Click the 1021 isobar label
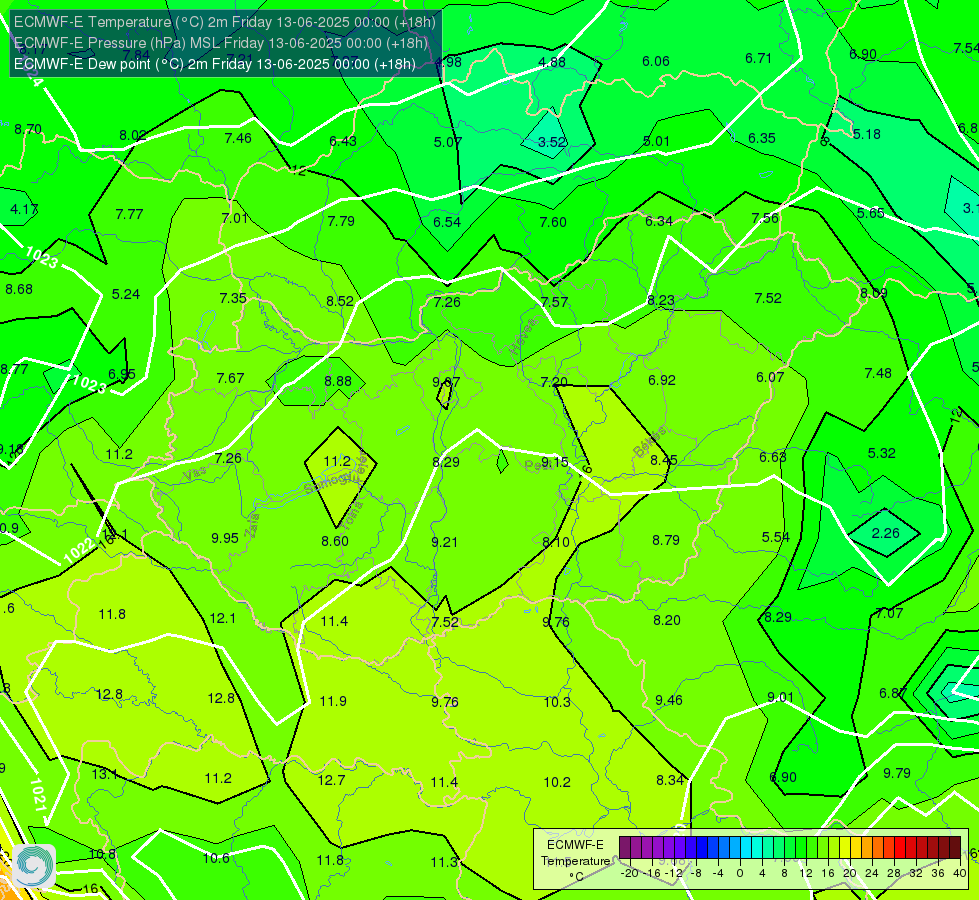 click(38, 795)
